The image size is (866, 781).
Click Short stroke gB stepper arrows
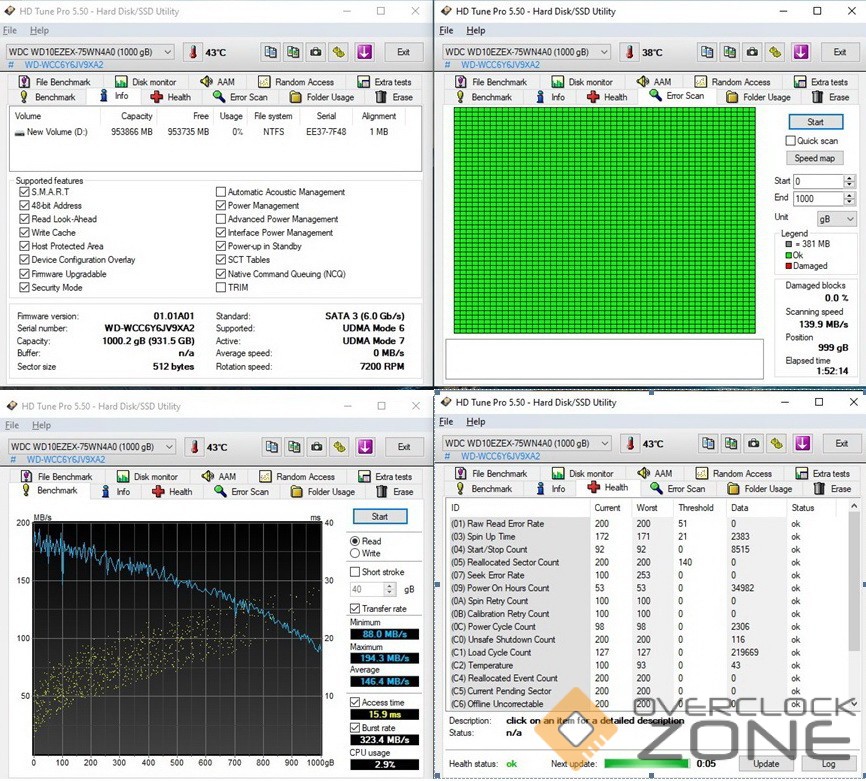click(390, 589)
